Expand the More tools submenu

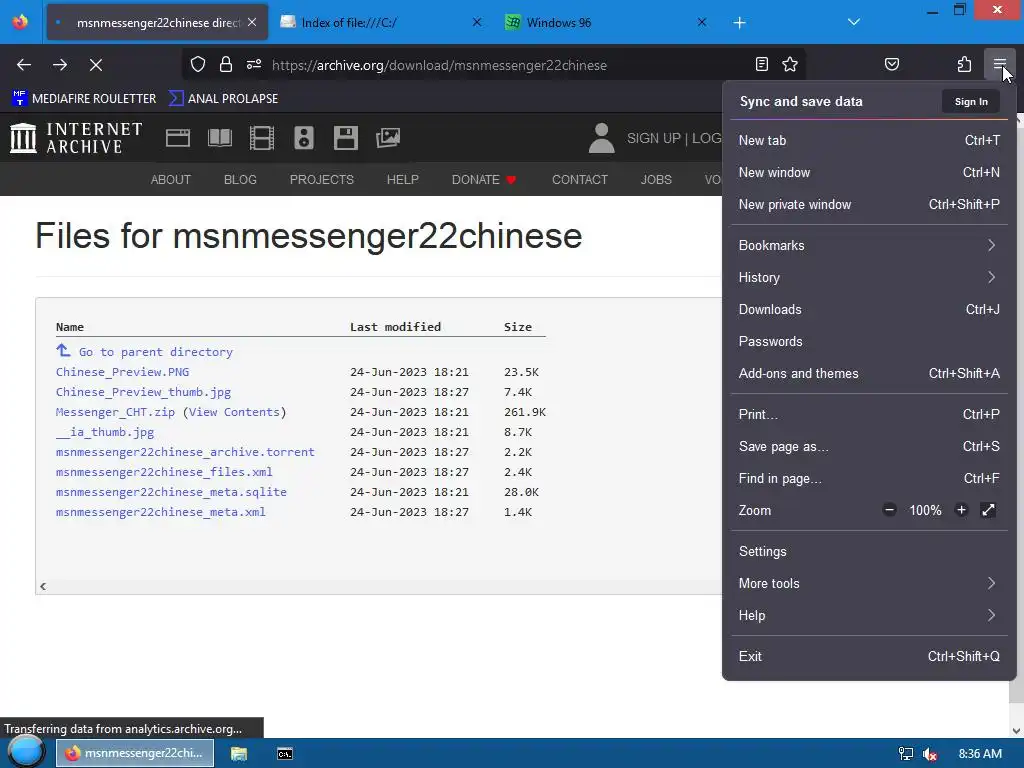point(869,584)
